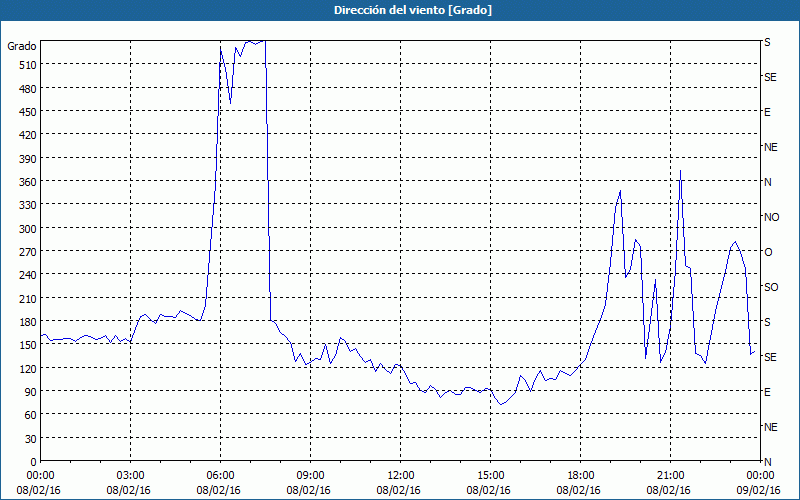The image size is (800, 500).
Task: Click the "E" compass label level with 90
Action: 767,392
